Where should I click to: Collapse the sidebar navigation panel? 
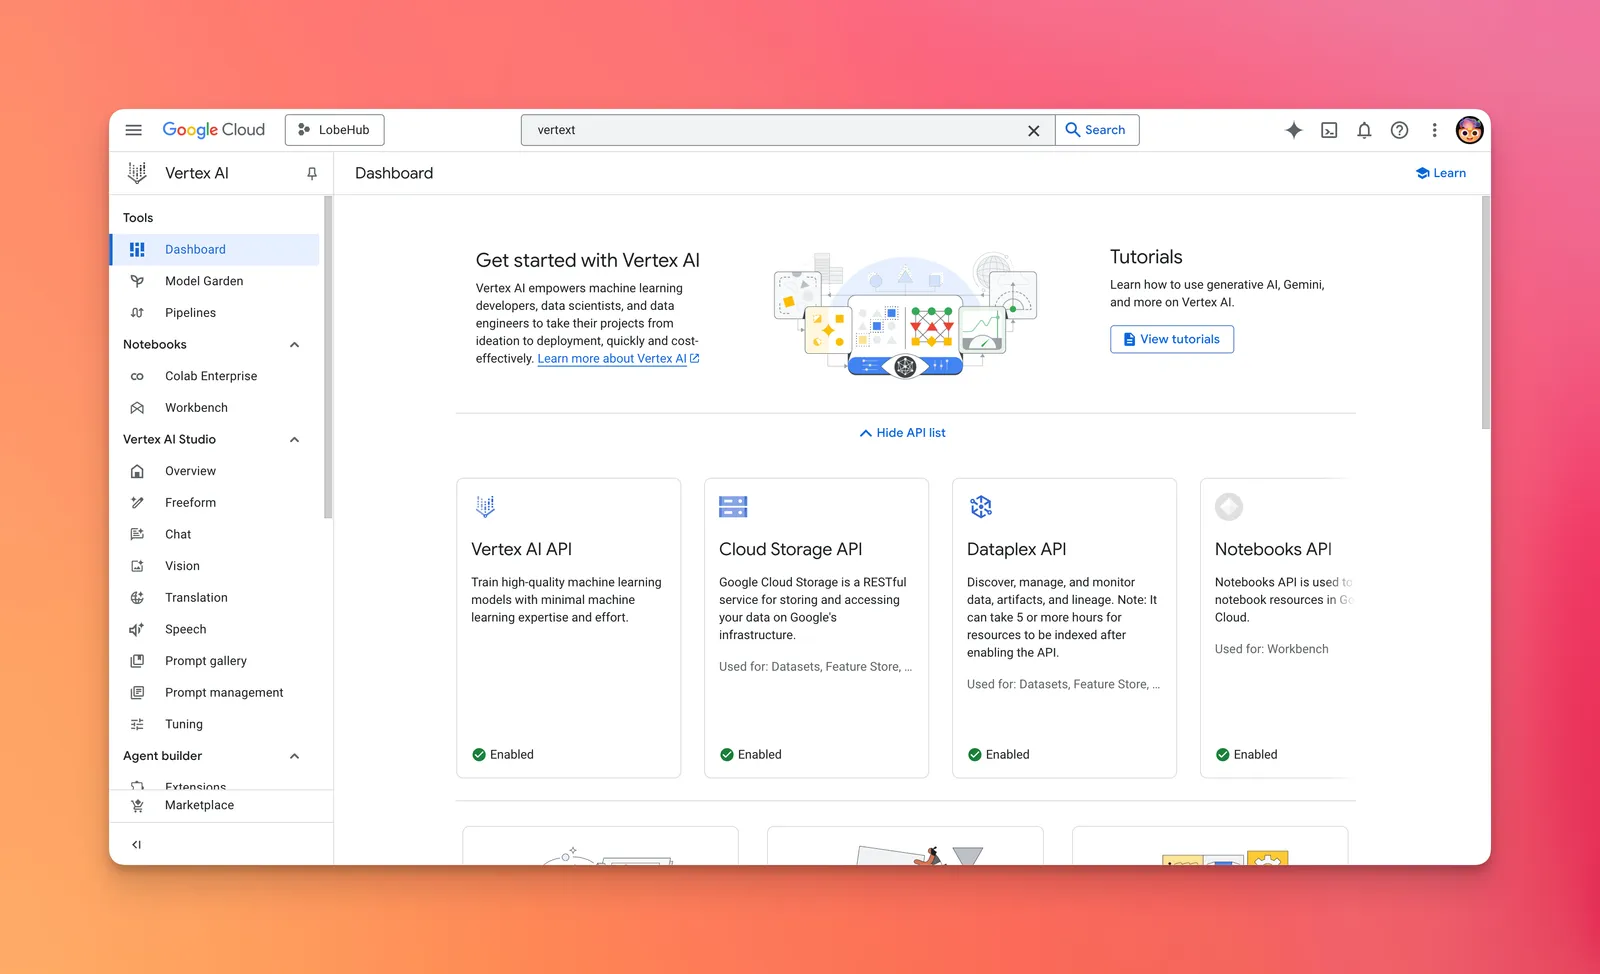(x=137, y=845)
